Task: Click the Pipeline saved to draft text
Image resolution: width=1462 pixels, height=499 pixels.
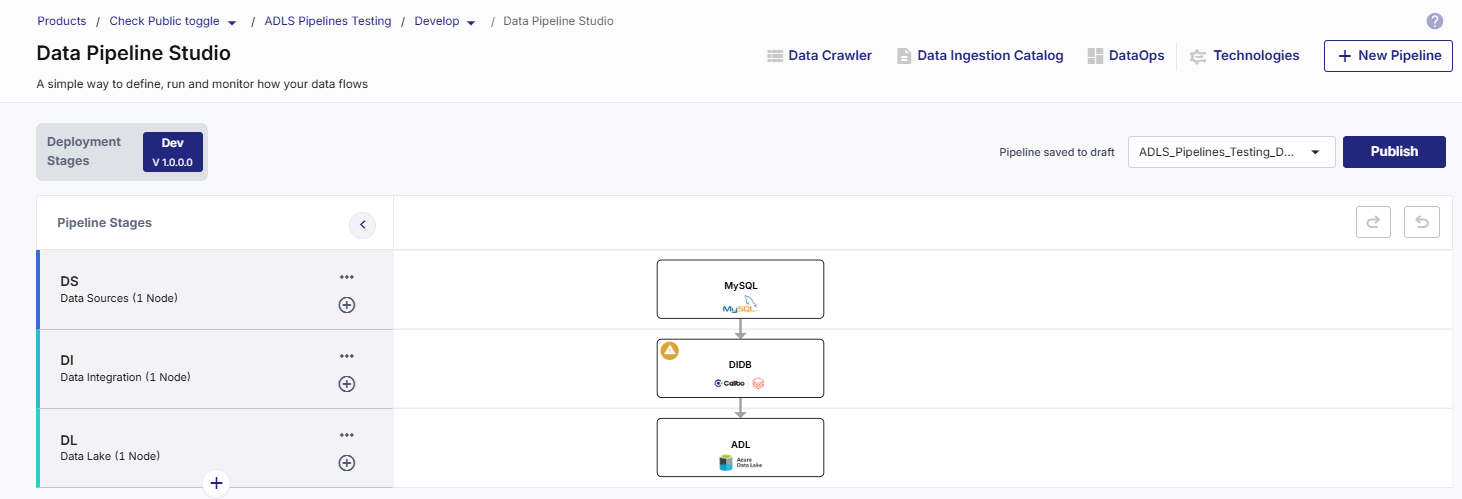Action: (x=1057, y=153)
